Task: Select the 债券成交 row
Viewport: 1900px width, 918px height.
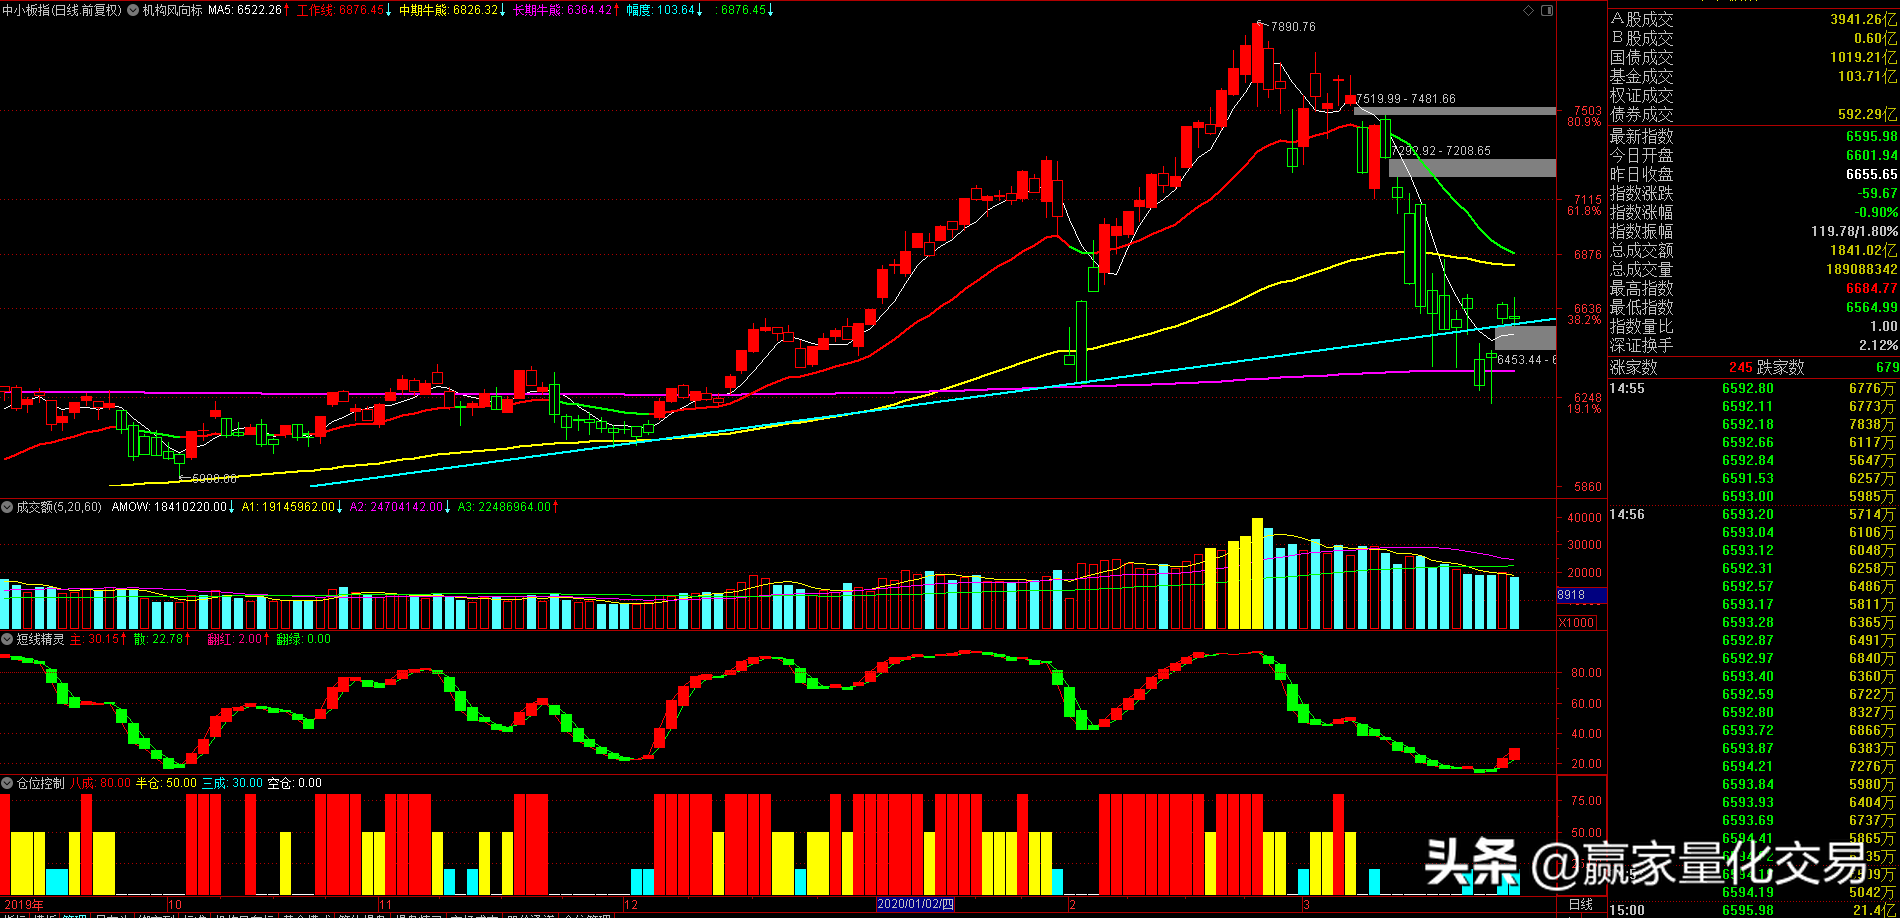Action: coord(1753,114)
